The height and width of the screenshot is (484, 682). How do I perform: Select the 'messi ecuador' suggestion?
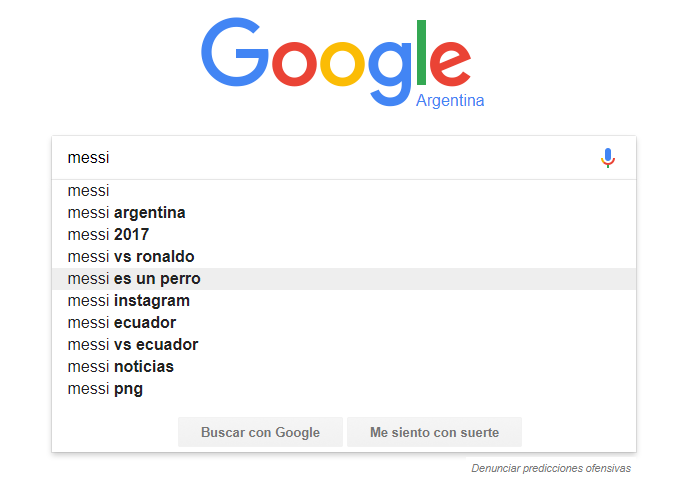coord(344,323)
